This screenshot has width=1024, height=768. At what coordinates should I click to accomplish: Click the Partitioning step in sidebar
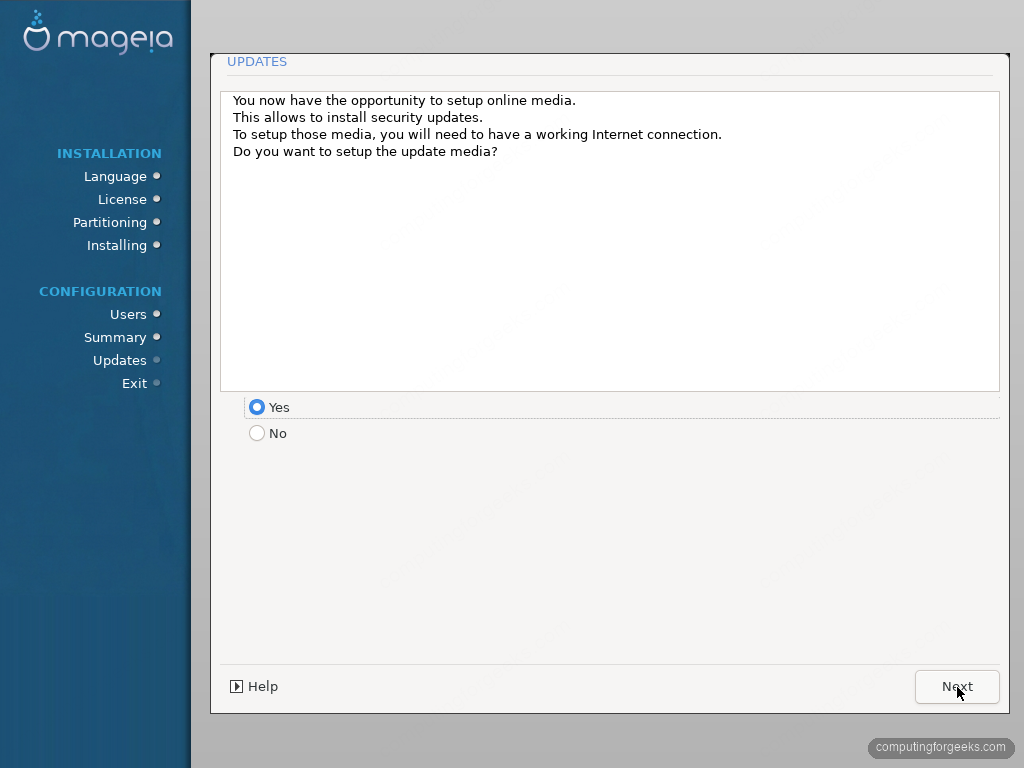(x=110, y=223)
